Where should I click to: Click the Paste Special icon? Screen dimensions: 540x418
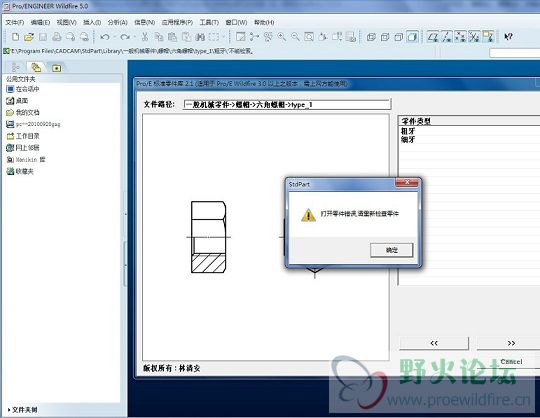186,36
